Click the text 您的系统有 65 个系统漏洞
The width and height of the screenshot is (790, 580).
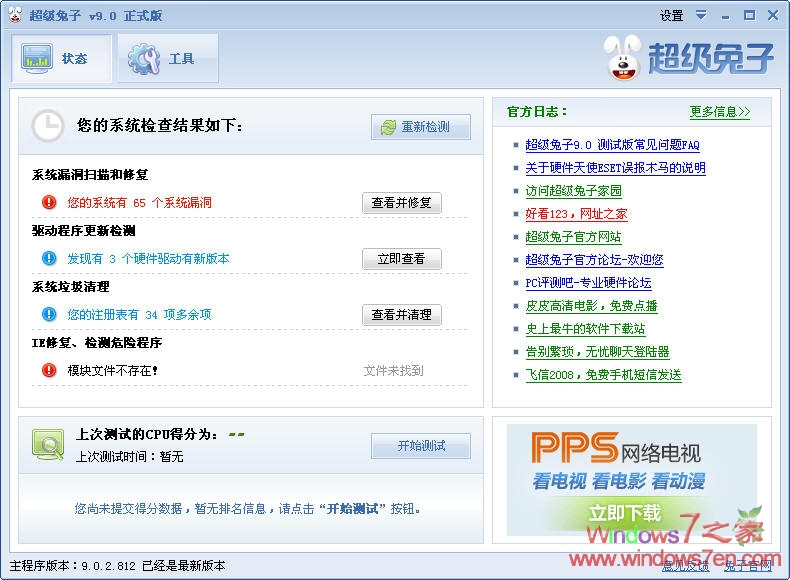[140, 203]
